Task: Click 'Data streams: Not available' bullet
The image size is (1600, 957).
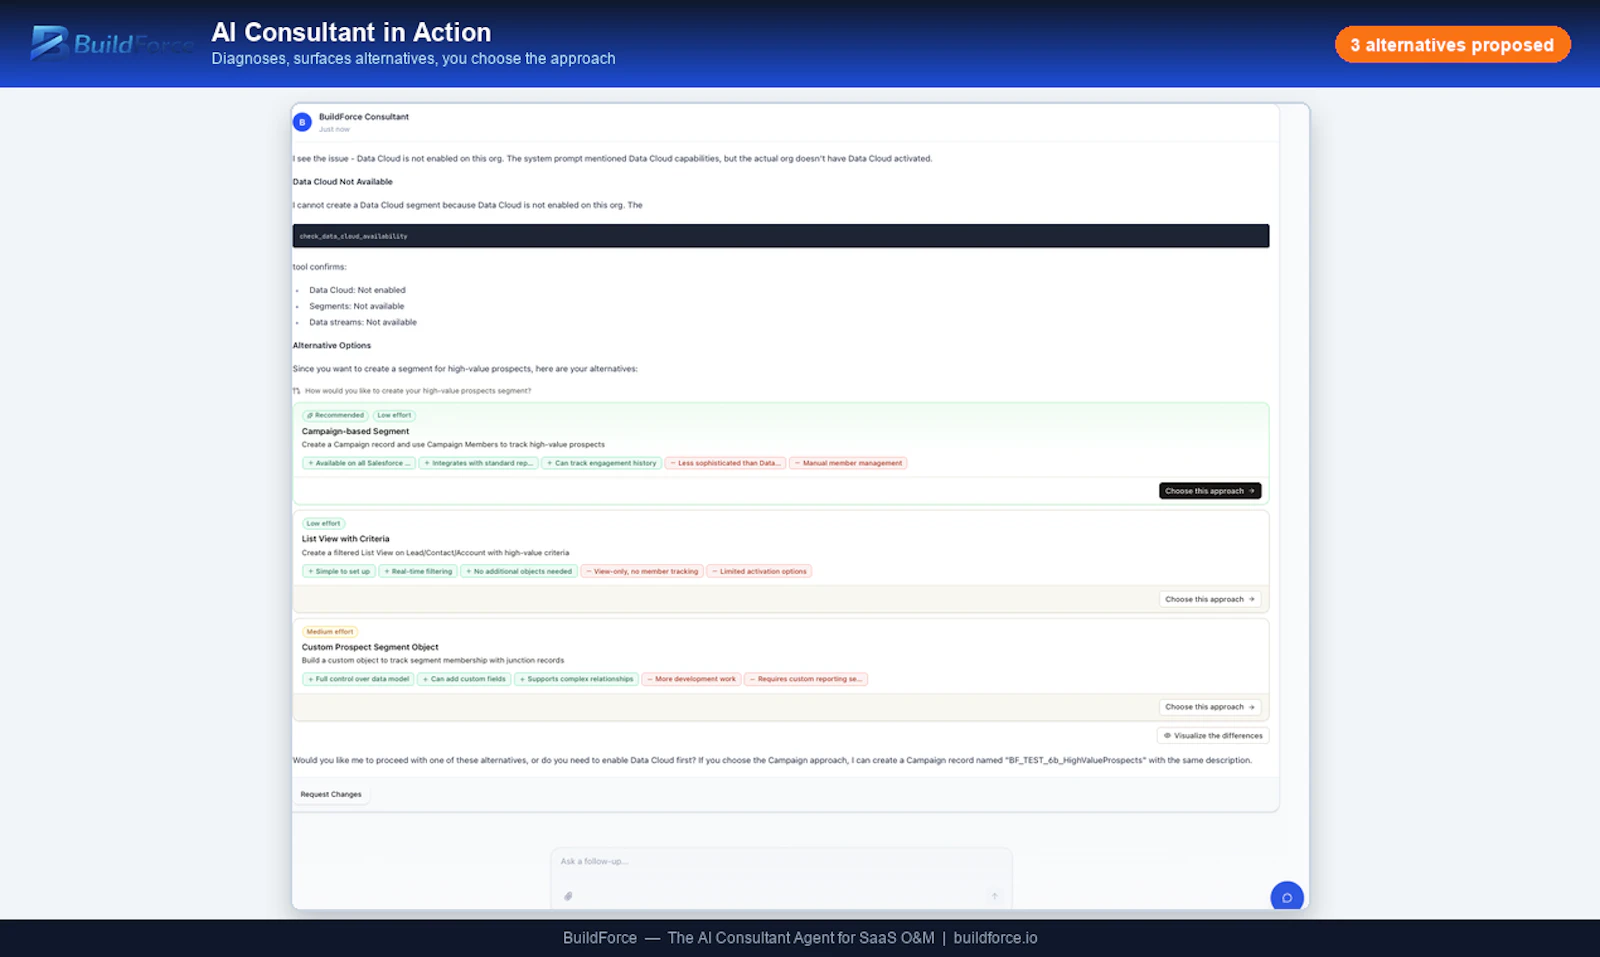Action: (363, 322)
